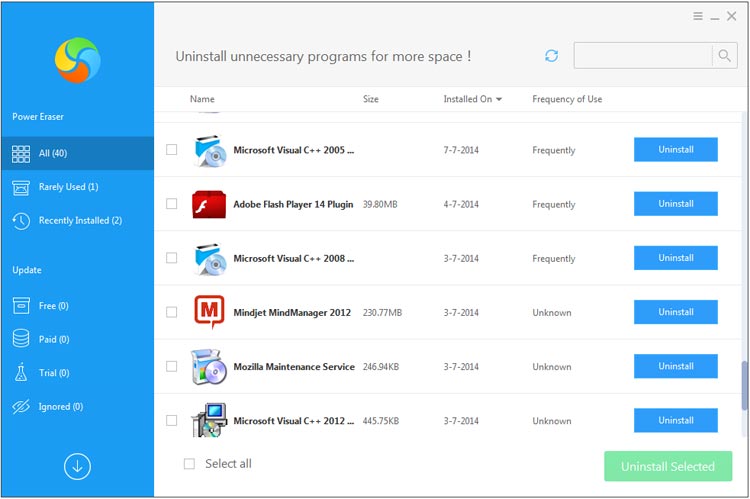This screenshot has width=750, height=499.
Task: Click Microsoft Visual C++ 2012 icon
Action: (x=209, y=420)
